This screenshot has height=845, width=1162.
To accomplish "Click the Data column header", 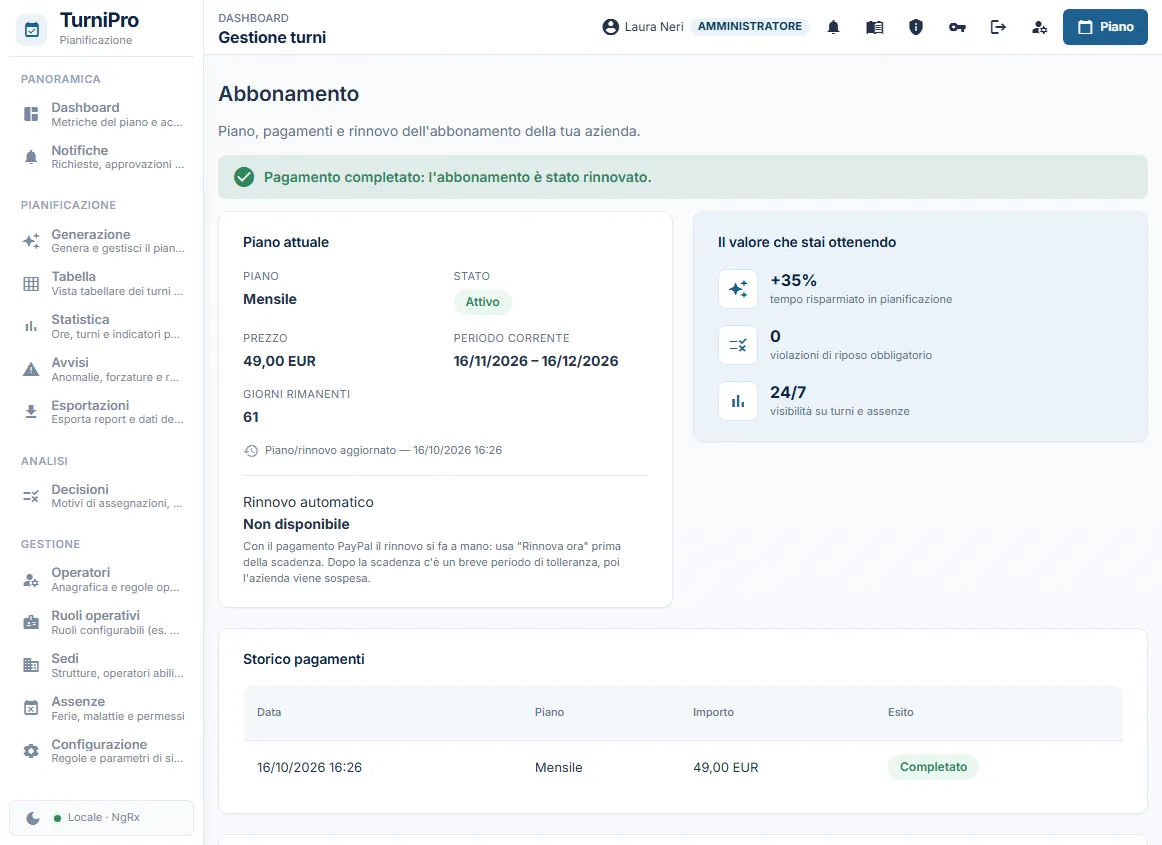I will tap(269, 712).
